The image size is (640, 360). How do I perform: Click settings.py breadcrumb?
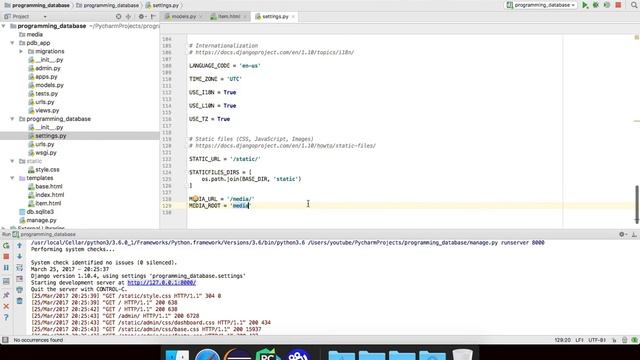[x=162, y=5]
